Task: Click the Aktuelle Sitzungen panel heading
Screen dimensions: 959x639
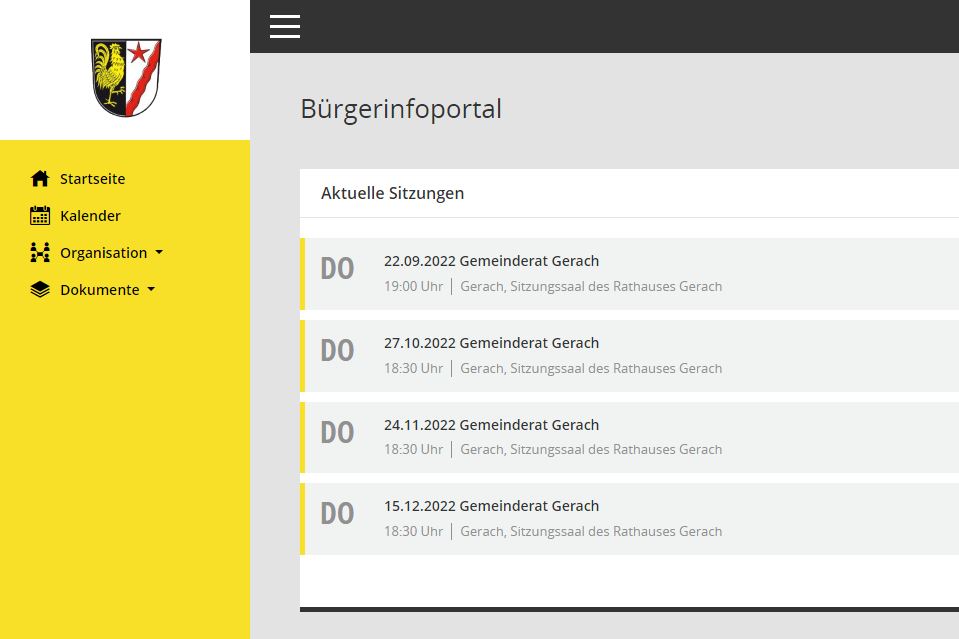Action: (x=392, y=193)
